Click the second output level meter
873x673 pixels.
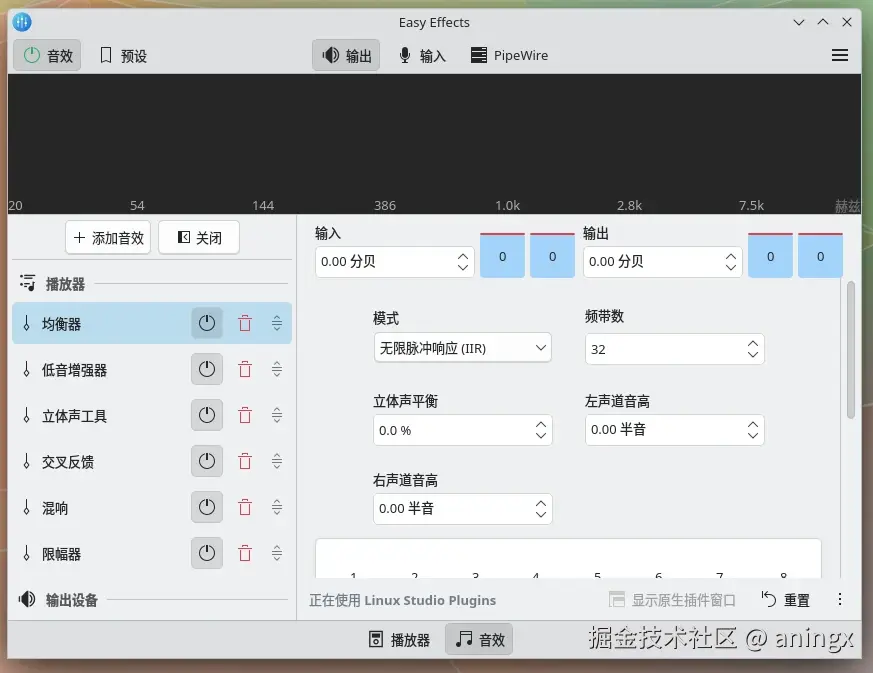coord(820,256)
